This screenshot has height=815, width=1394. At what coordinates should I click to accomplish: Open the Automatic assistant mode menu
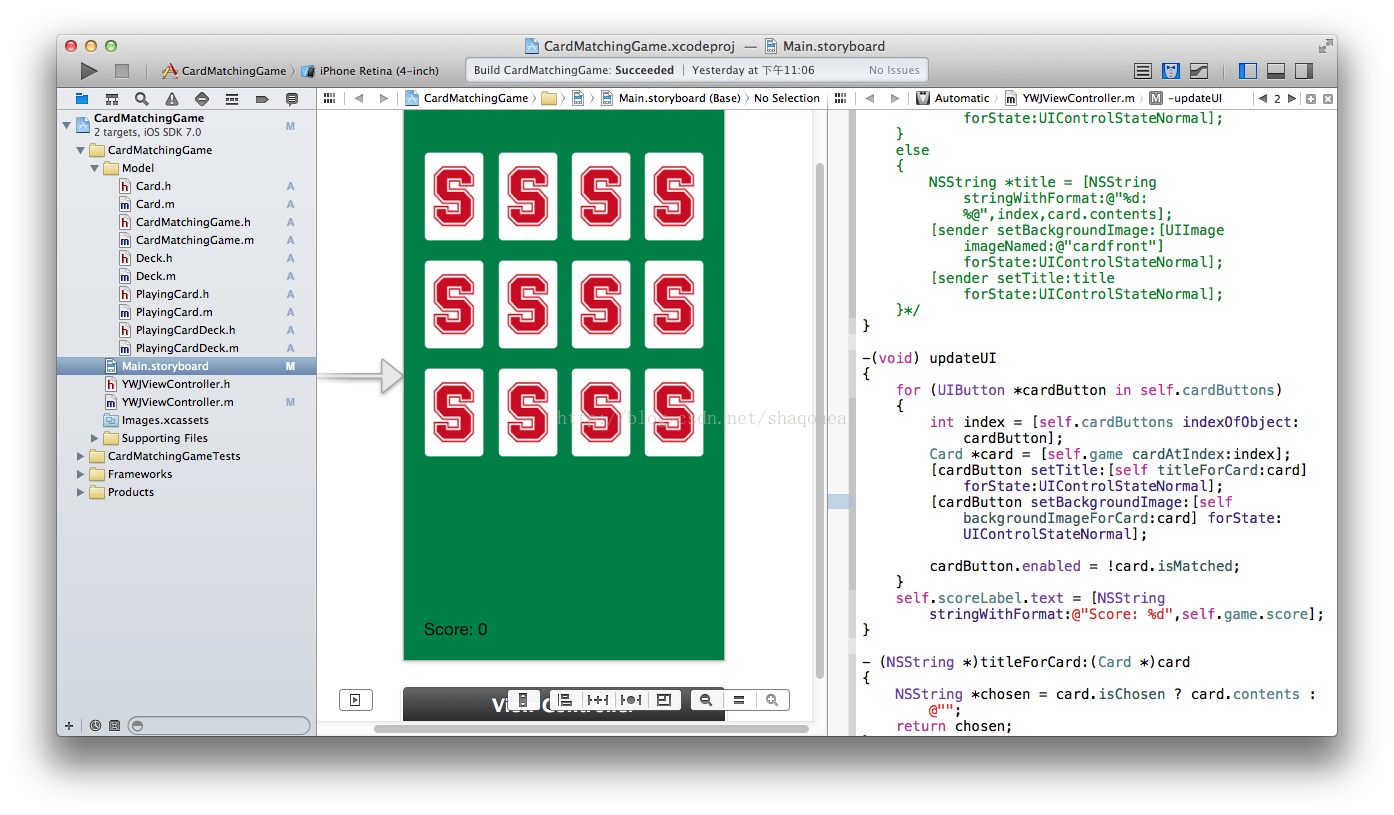953,98
